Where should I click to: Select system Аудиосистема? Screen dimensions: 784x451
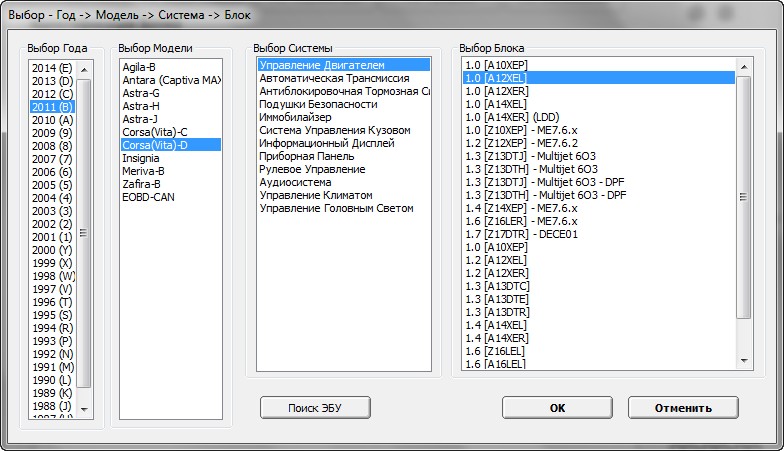coord(344,182)
